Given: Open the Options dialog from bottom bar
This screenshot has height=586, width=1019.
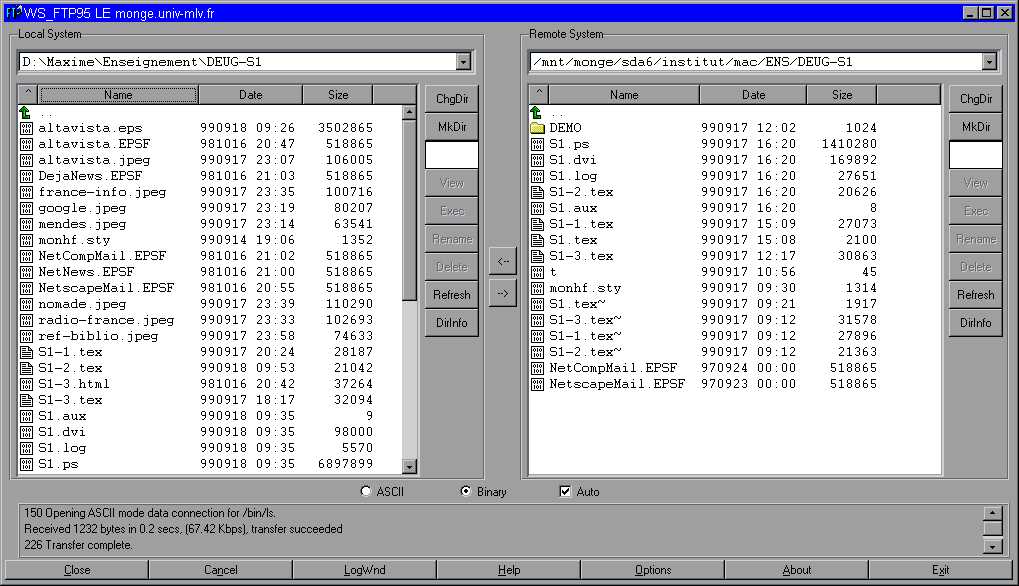Looking at the screenshot, I should click(653, 570).
